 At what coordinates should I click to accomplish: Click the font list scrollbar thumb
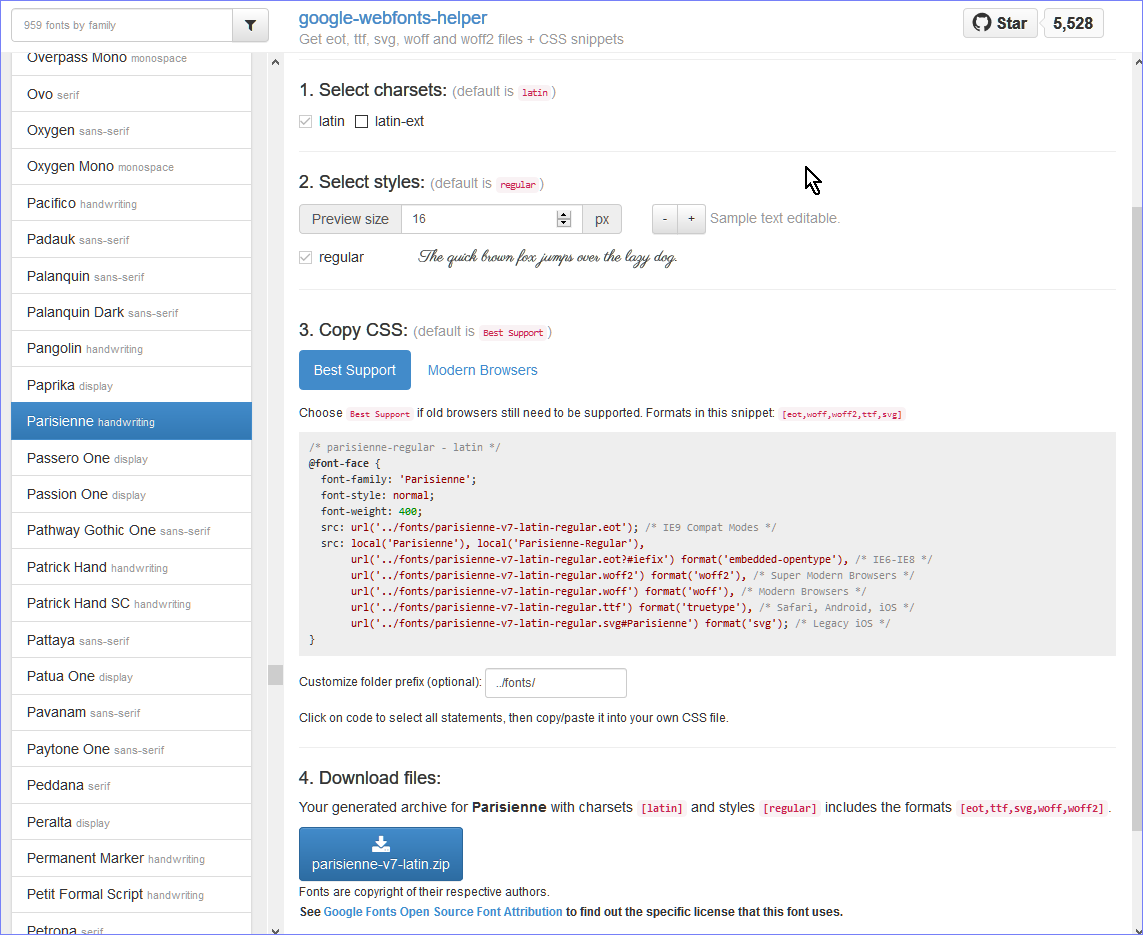point(275,675)
